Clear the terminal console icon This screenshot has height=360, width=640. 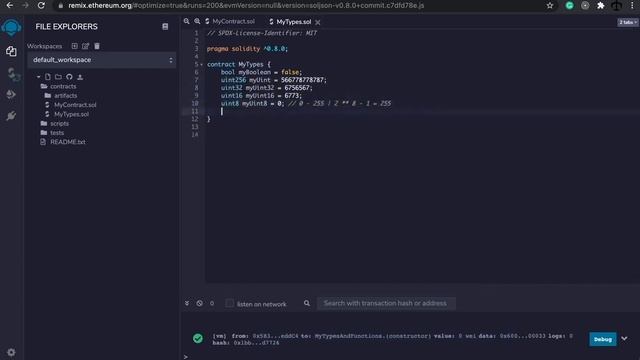[199, 303]
